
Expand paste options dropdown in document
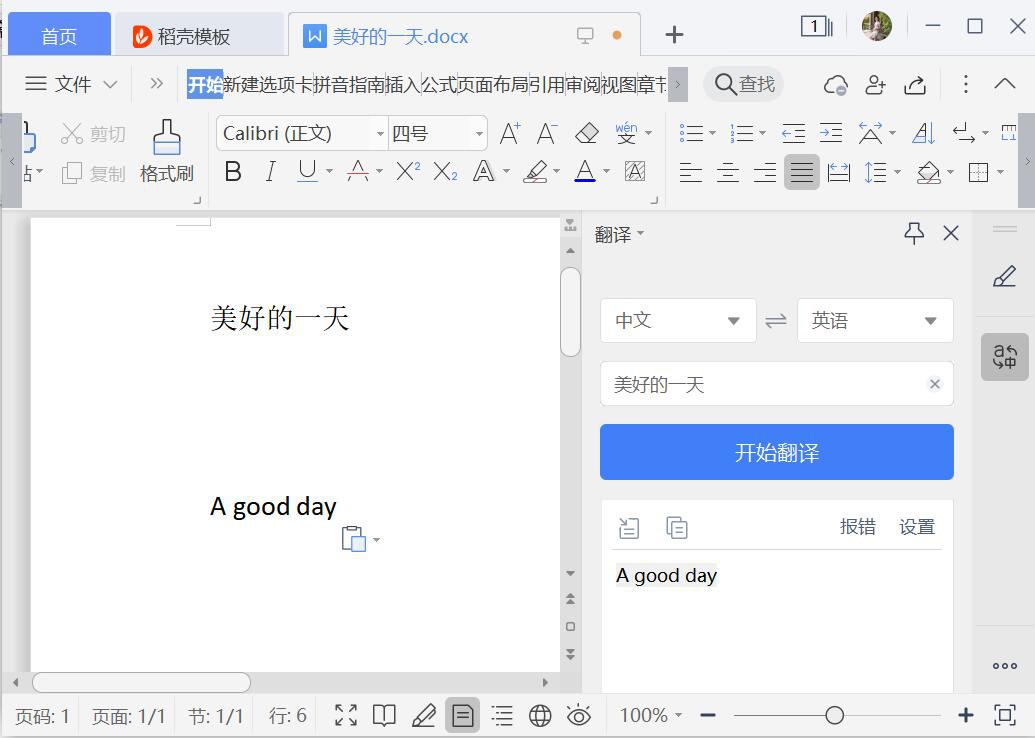pyautogui.click(x=376, y=539)
